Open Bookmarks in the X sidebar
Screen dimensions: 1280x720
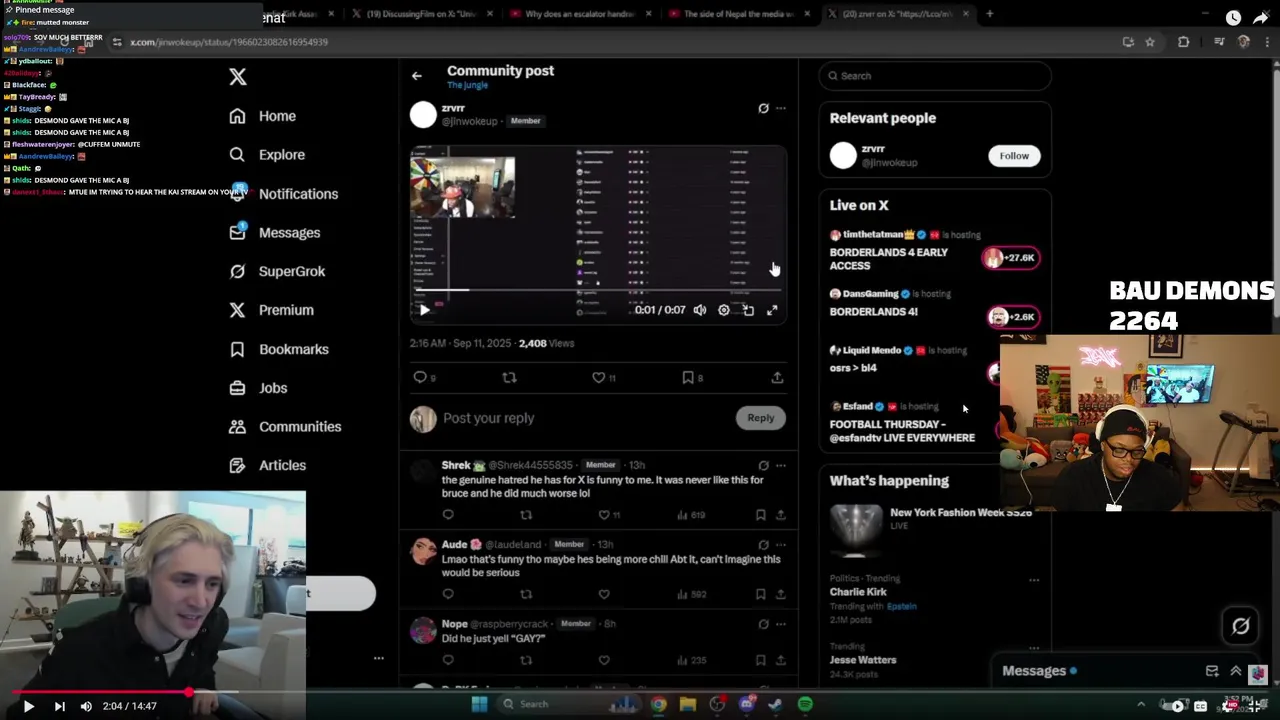coord(278,349)
